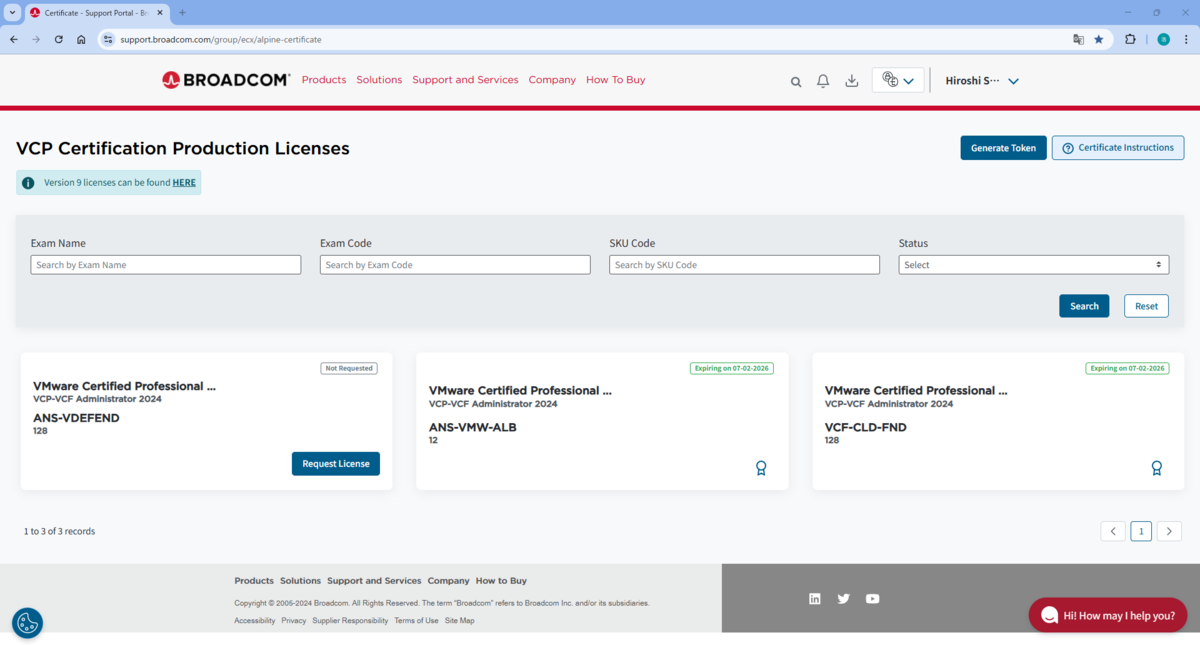
Task: Open the Hi! How may I help you chat
Action: point(1108,615)
